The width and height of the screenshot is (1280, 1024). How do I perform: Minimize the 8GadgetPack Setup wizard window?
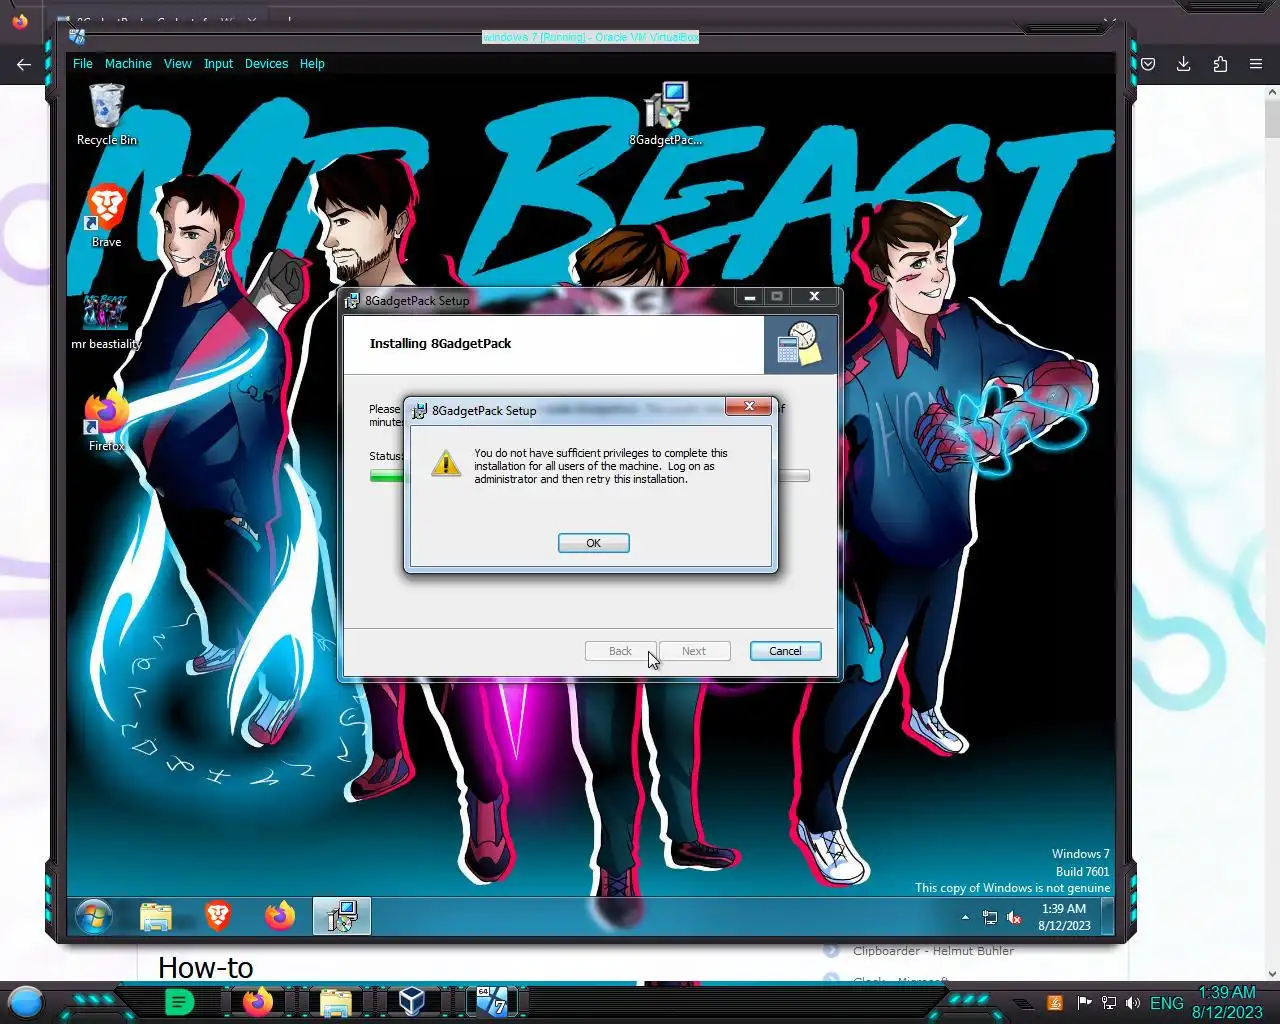[x=749, y=297]
